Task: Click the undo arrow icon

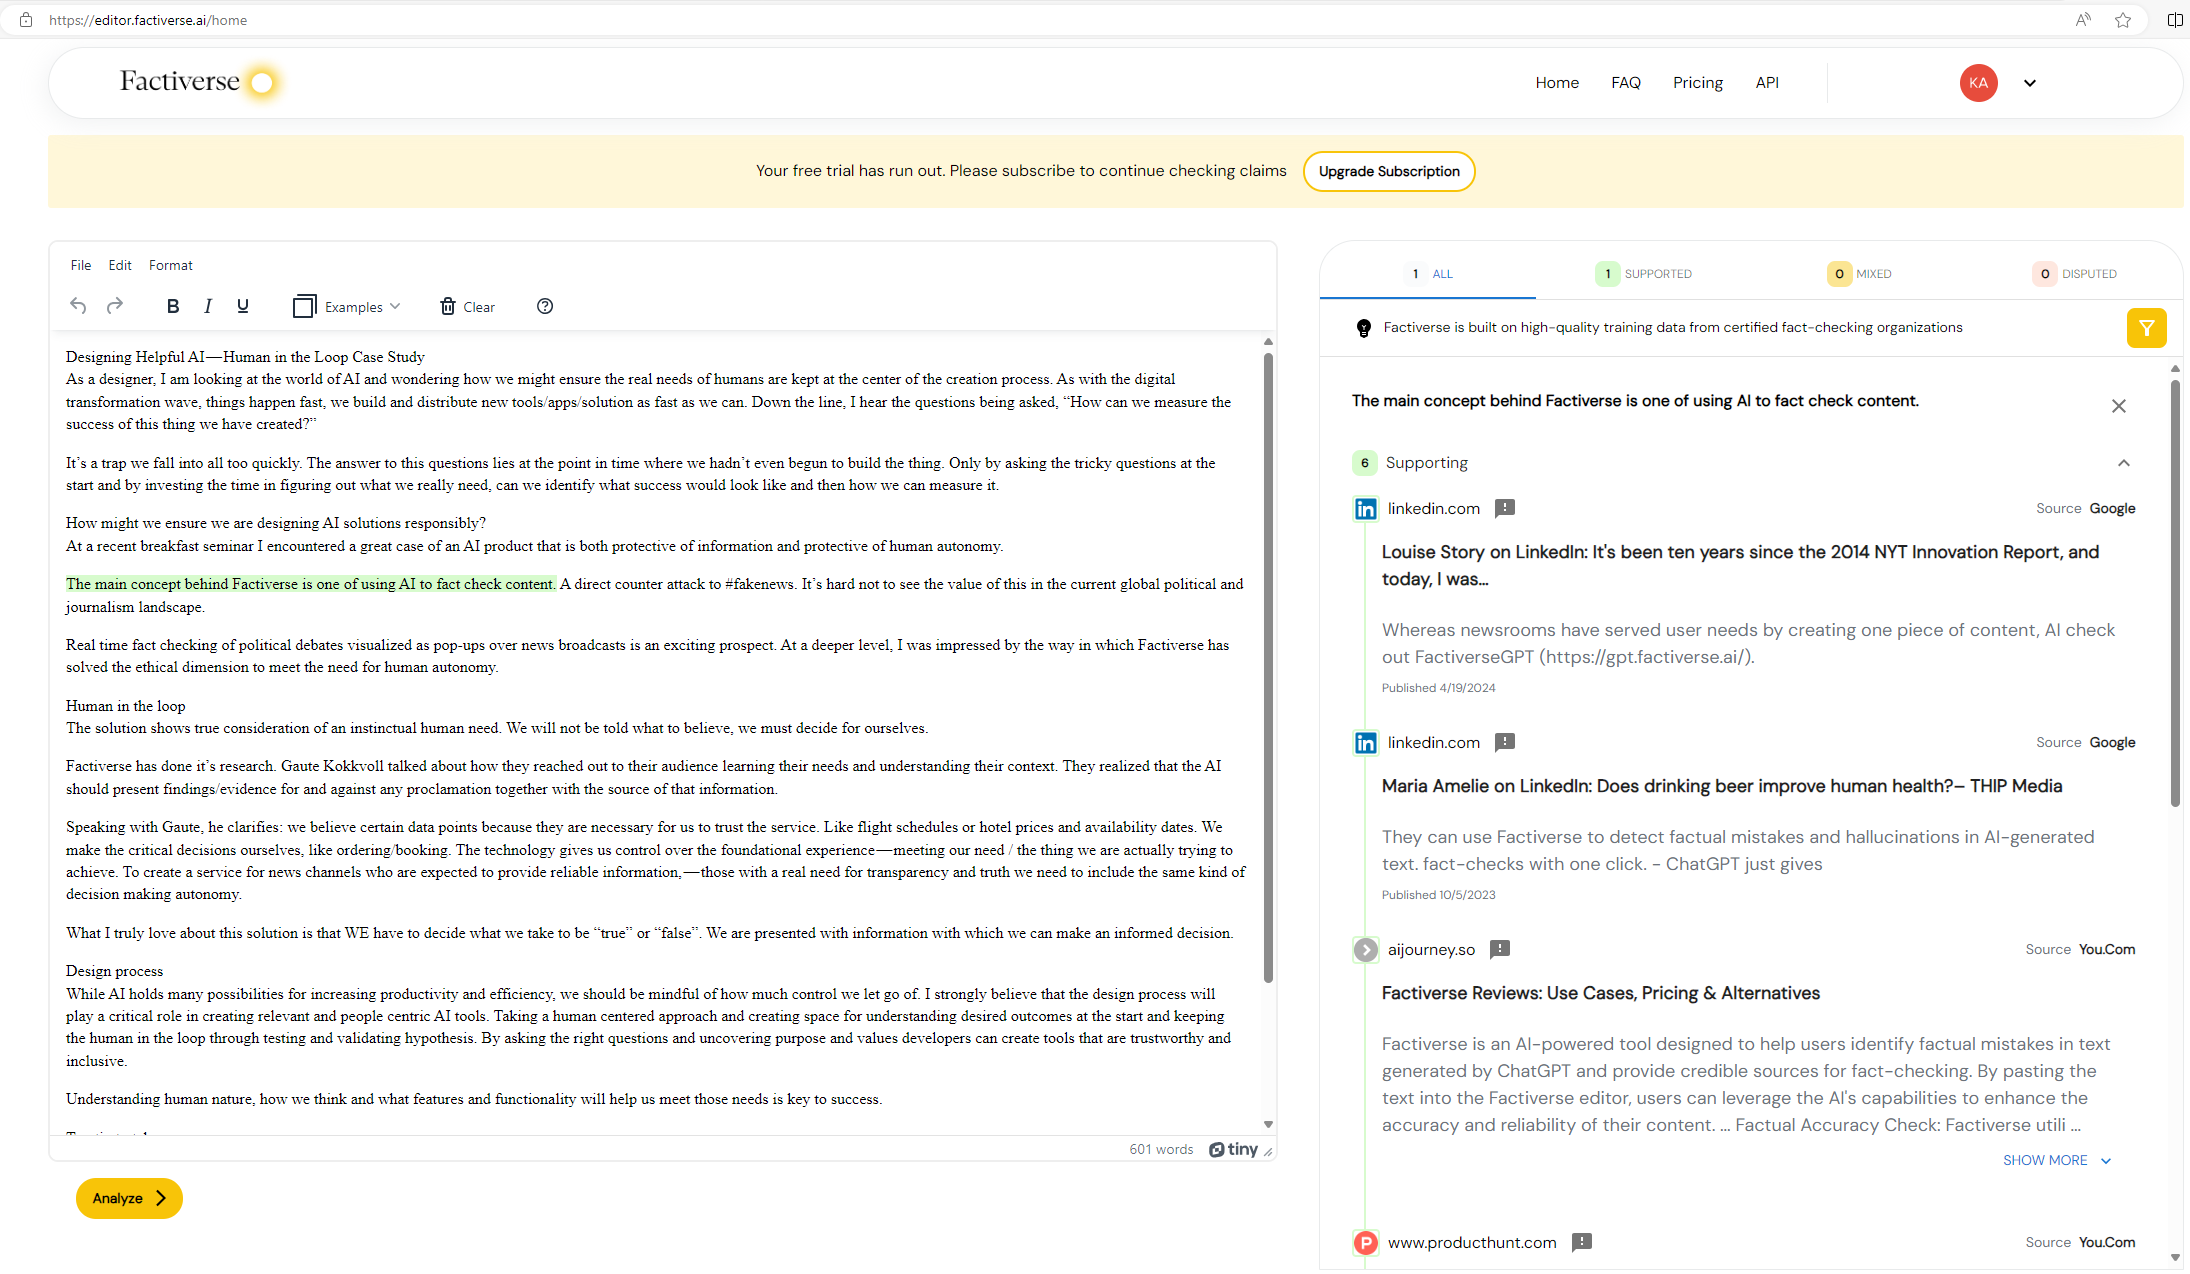Action: click(78, 306)
